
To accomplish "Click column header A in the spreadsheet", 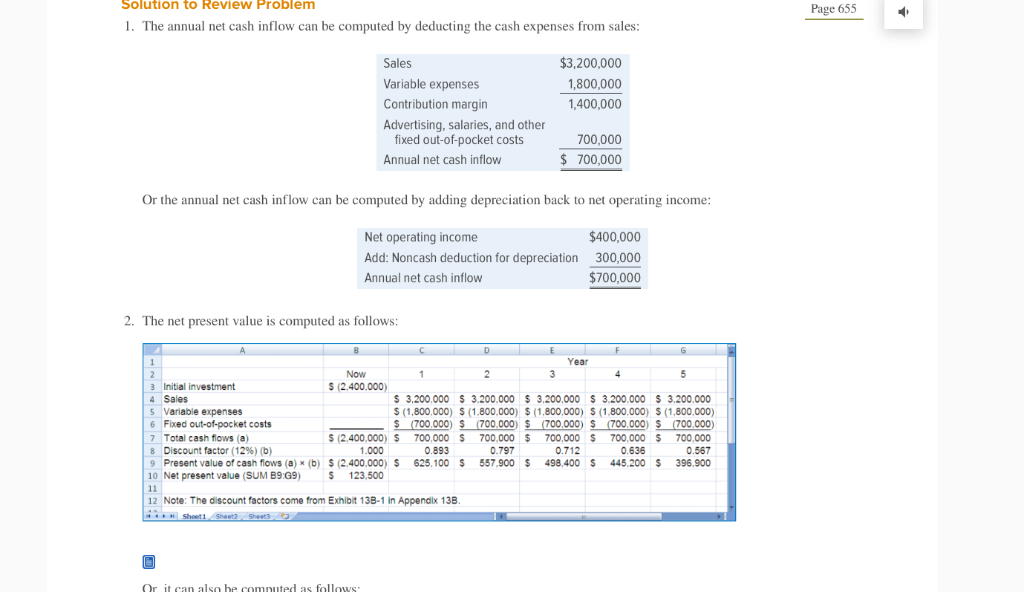I will (x=242, y=350).
